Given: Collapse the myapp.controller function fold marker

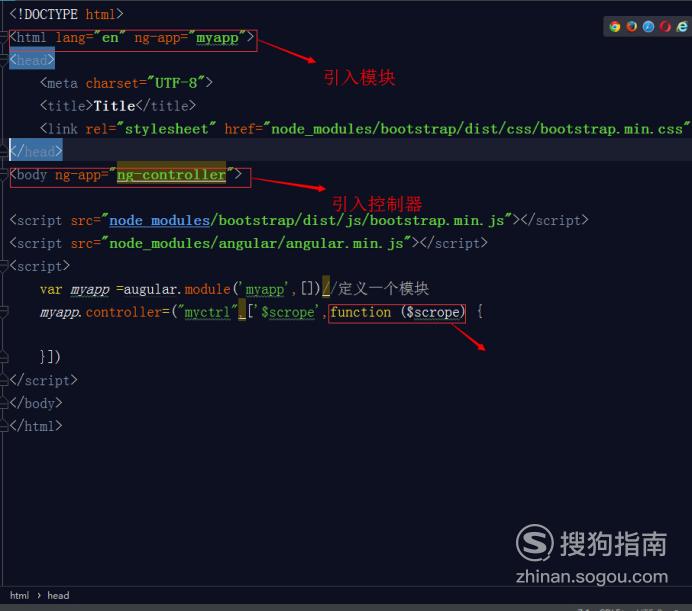Looking at the screenshot, I should pos(4,312).
